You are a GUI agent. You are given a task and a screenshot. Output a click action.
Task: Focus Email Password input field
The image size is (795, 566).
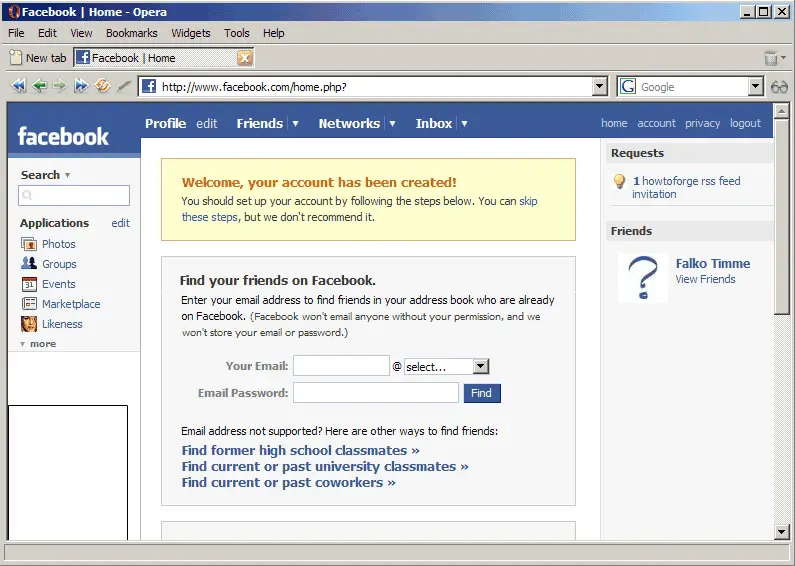(376, 393)
